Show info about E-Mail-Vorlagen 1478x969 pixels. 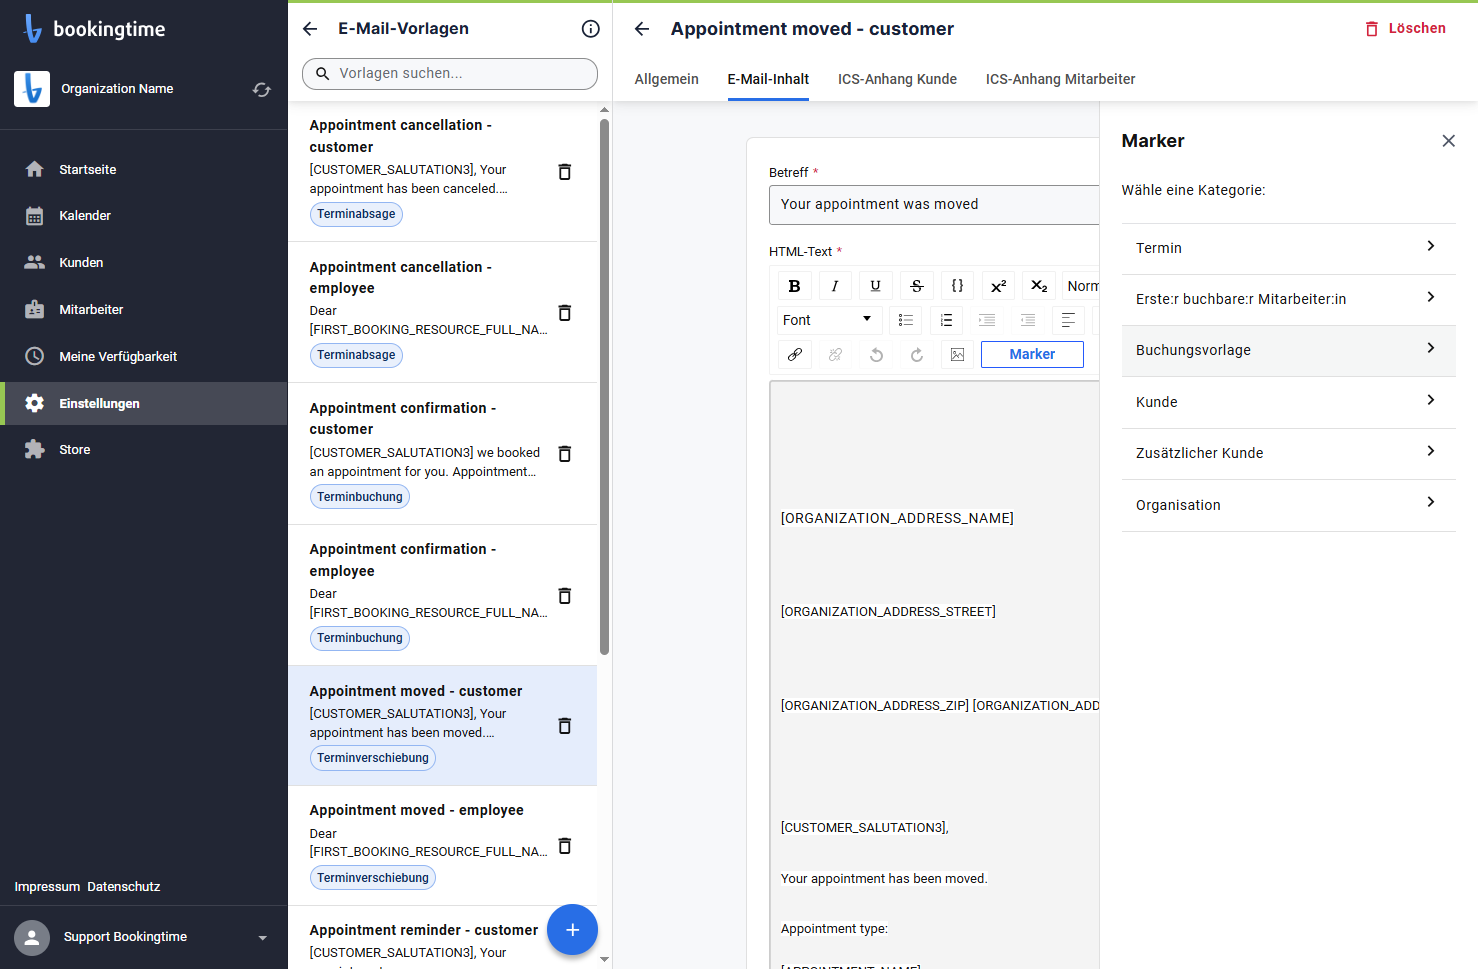click(591, 29)
